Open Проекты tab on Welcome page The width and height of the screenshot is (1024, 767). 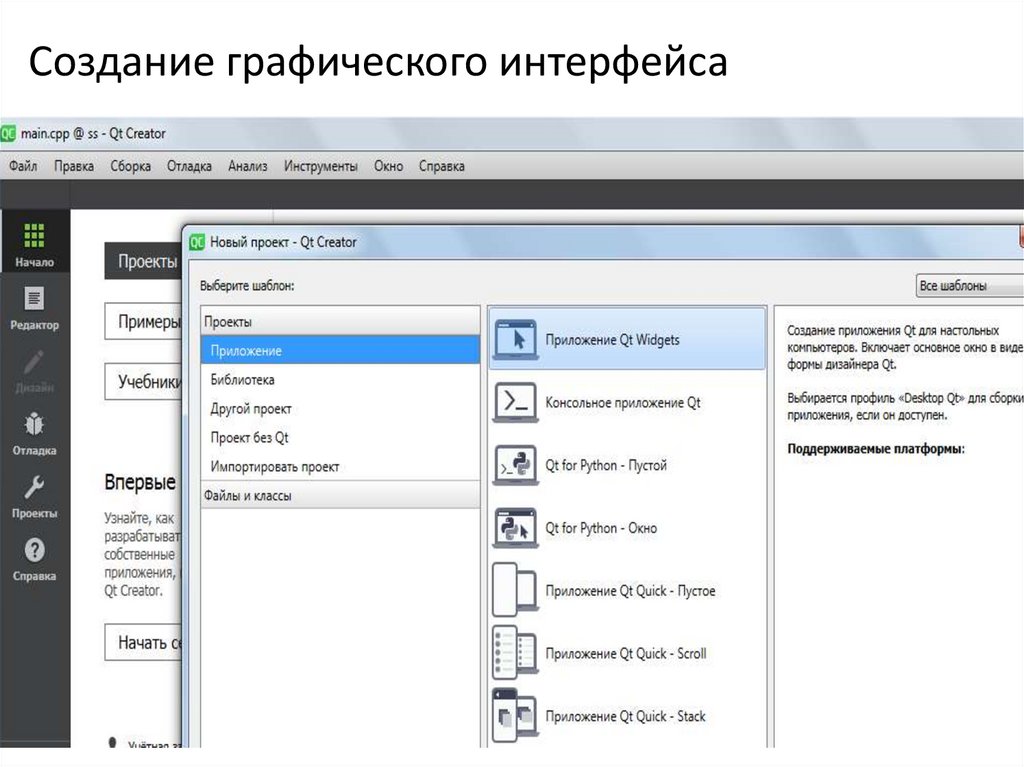[x=144, y=261]
